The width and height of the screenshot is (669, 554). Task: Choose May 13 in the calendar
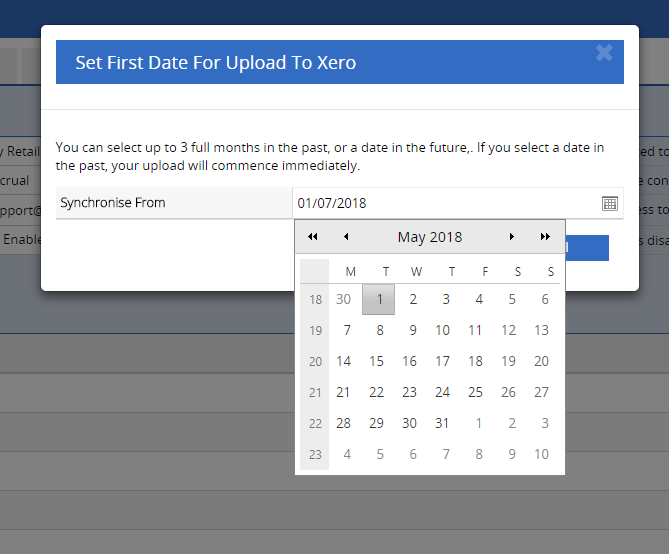pos(543,330)
